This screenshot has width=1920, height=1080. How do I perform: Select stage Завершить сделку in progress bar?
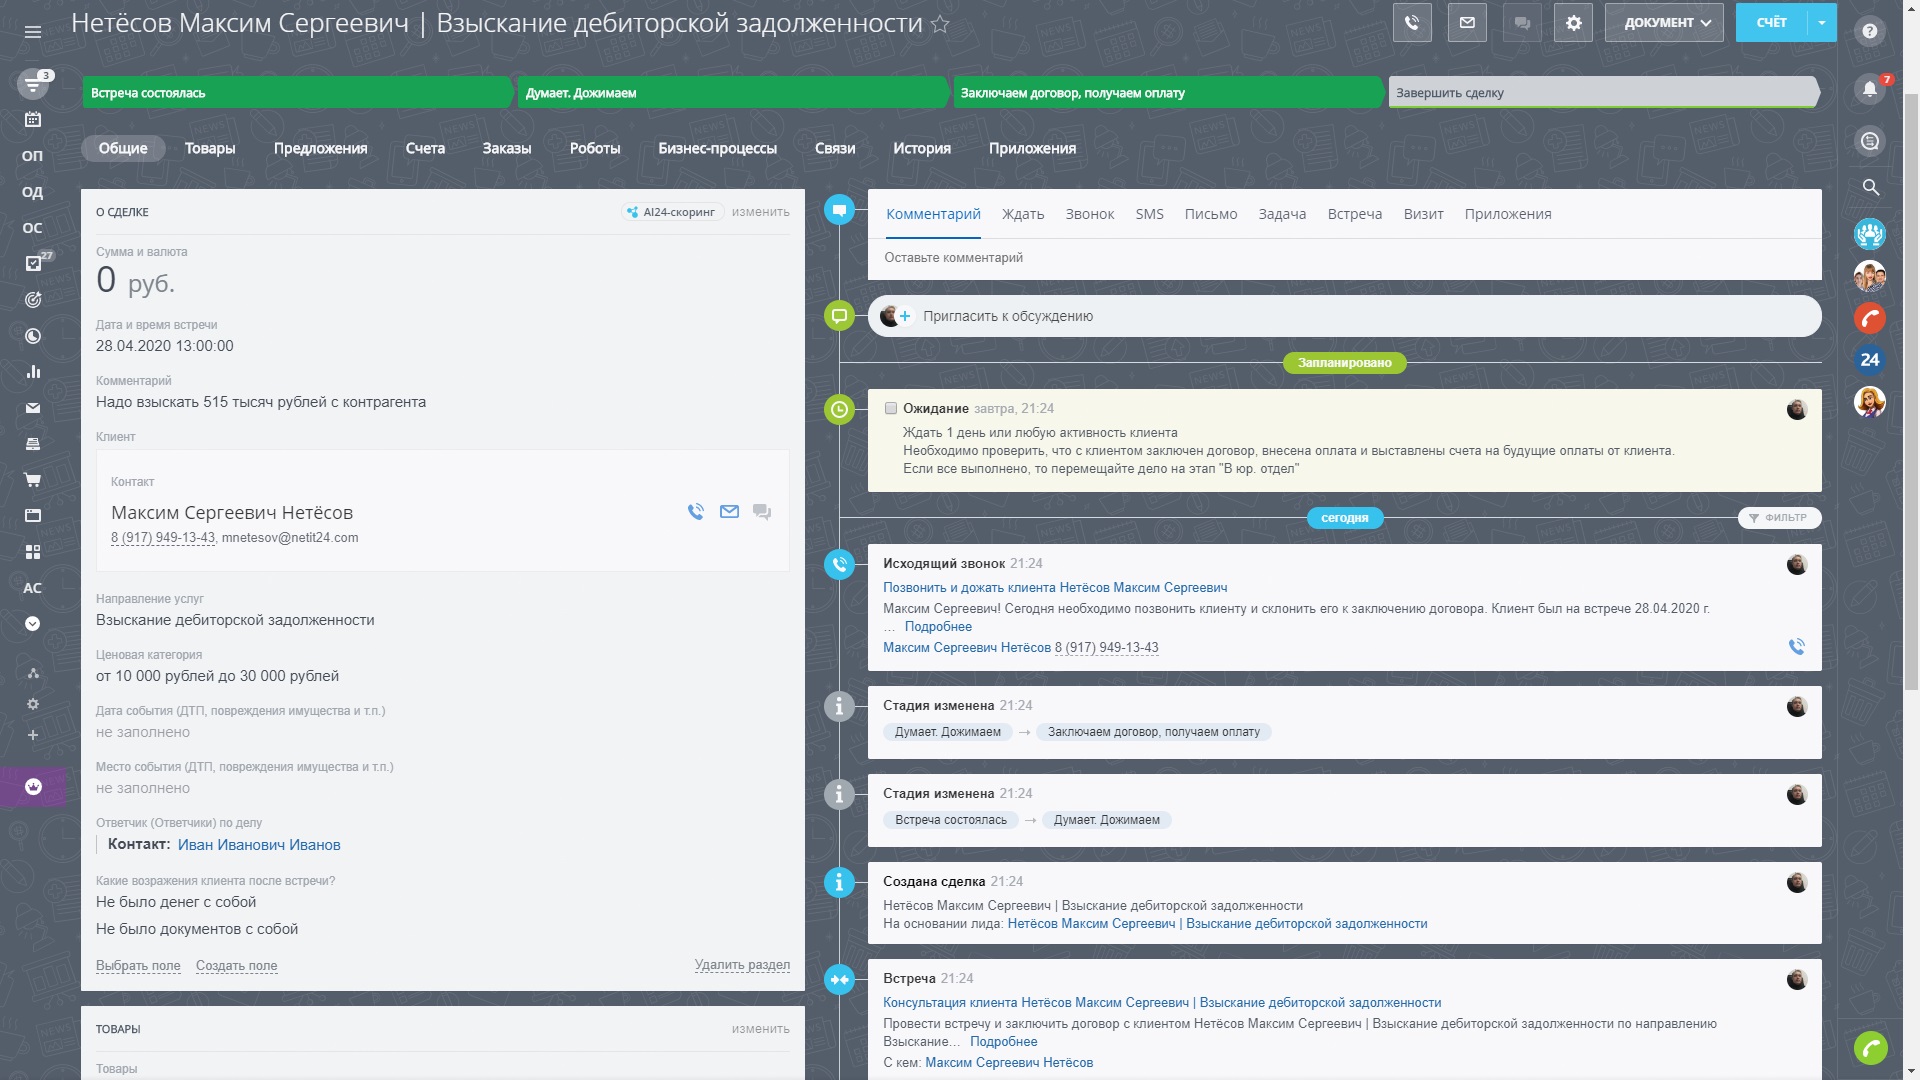tap(1600, 93)
